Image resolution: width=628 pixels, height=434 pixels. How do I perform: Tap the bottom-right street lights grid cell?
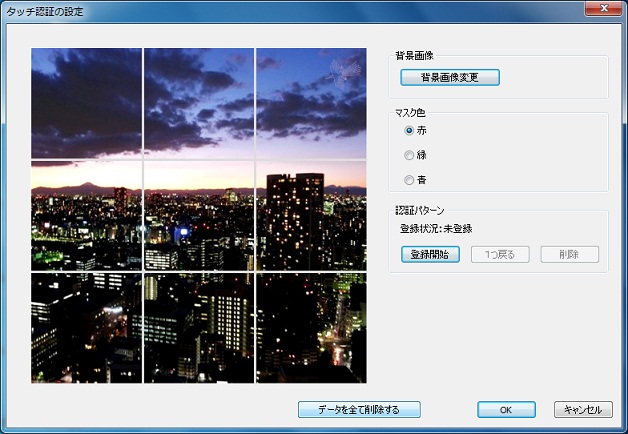pyautogui.click(x=311, y=328)
